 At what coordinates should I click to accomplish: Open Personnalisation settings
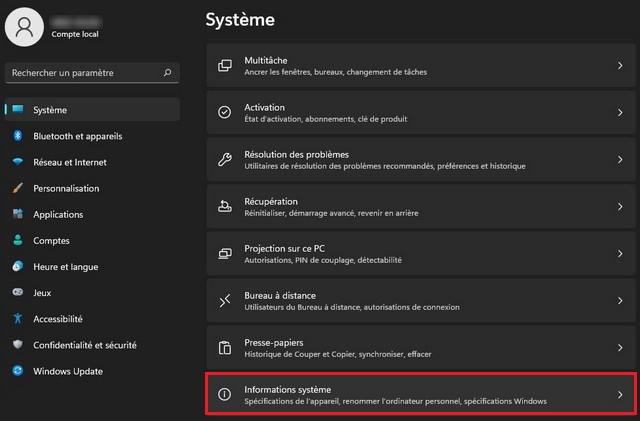pos(92,188)
